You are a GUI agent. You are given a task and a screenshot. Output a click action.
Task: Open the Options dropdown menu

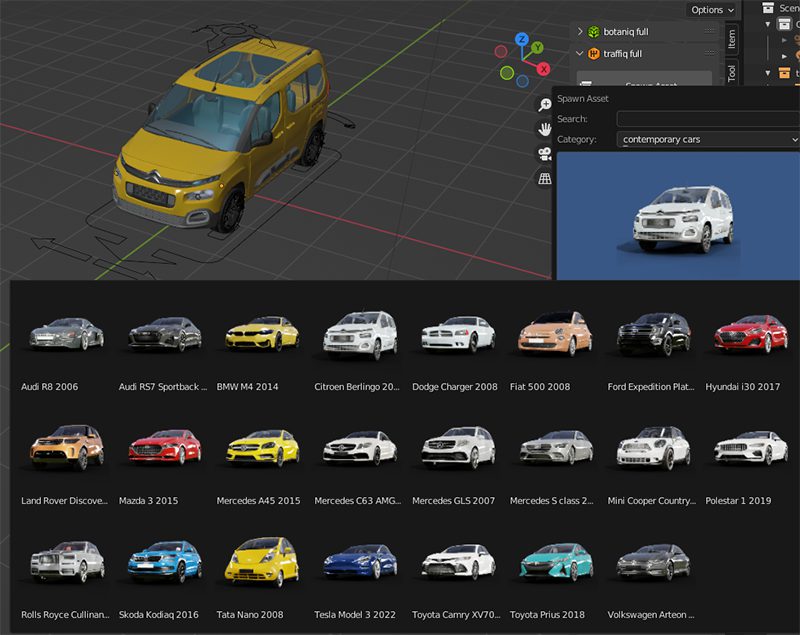pyautogui.click(x=712, y=10)
